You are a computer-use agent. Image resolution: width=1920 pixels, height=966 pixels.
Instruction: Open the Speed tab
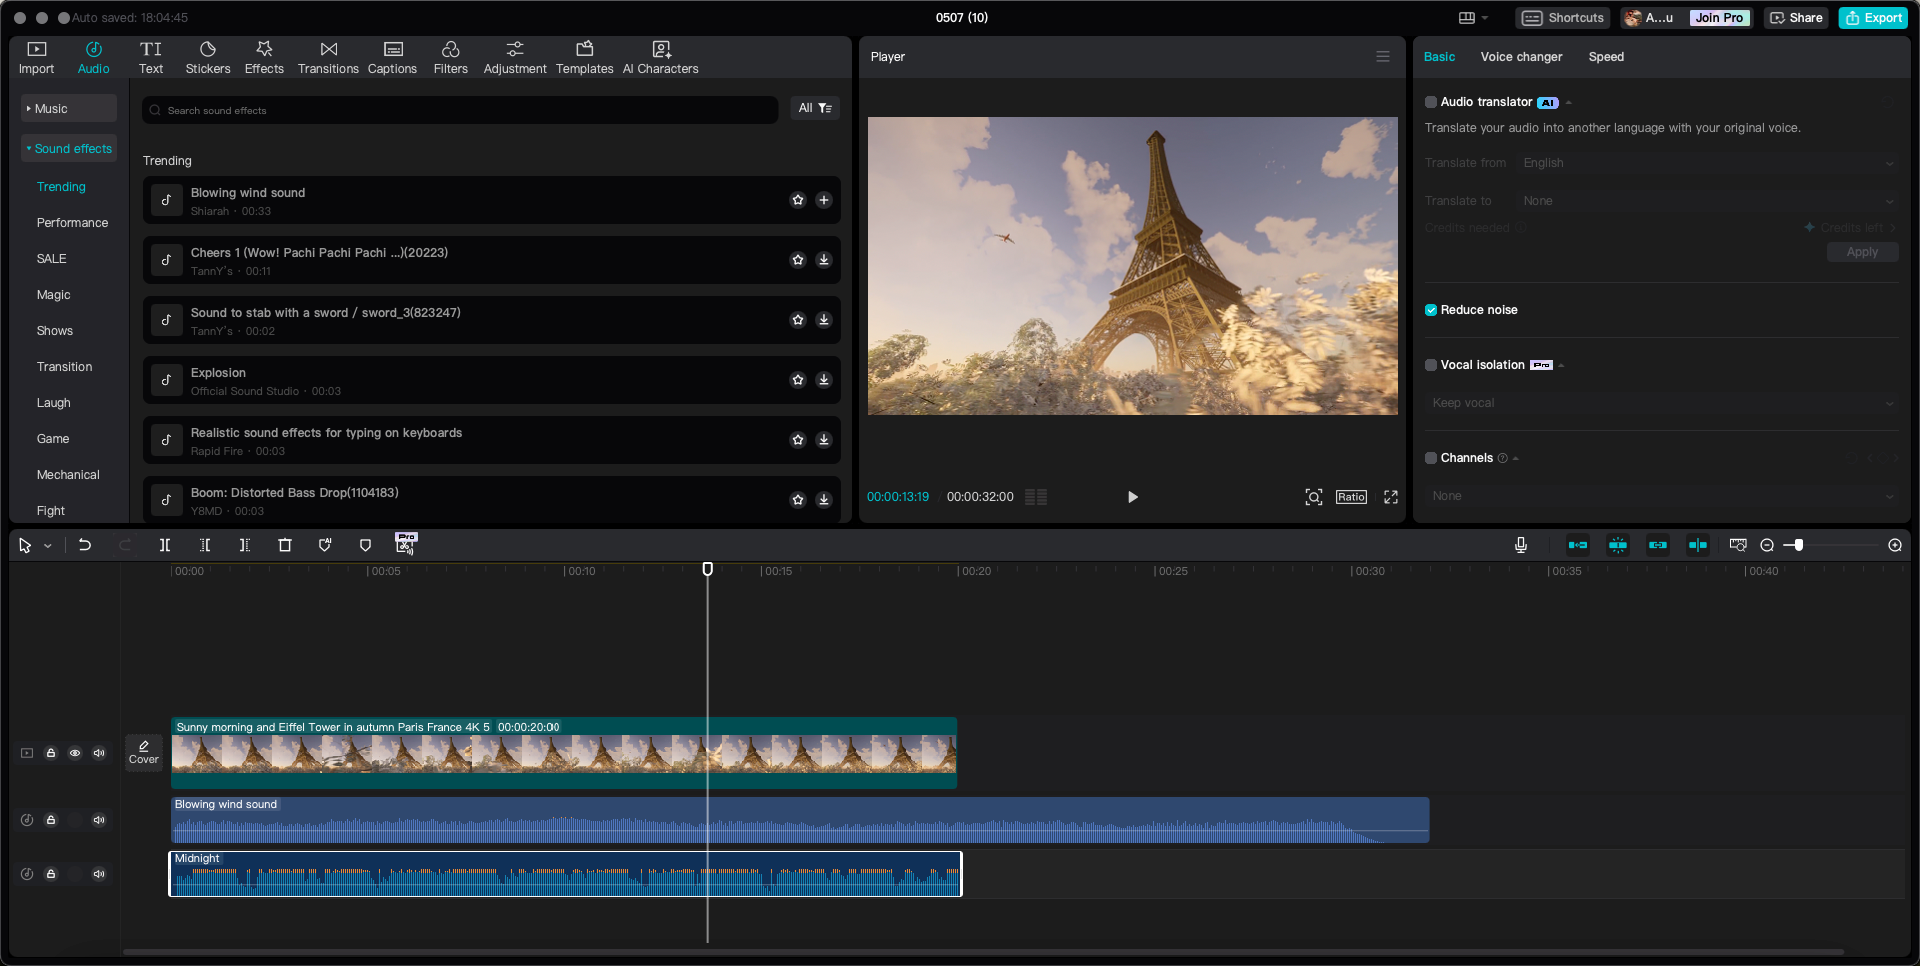point(1605,57)
